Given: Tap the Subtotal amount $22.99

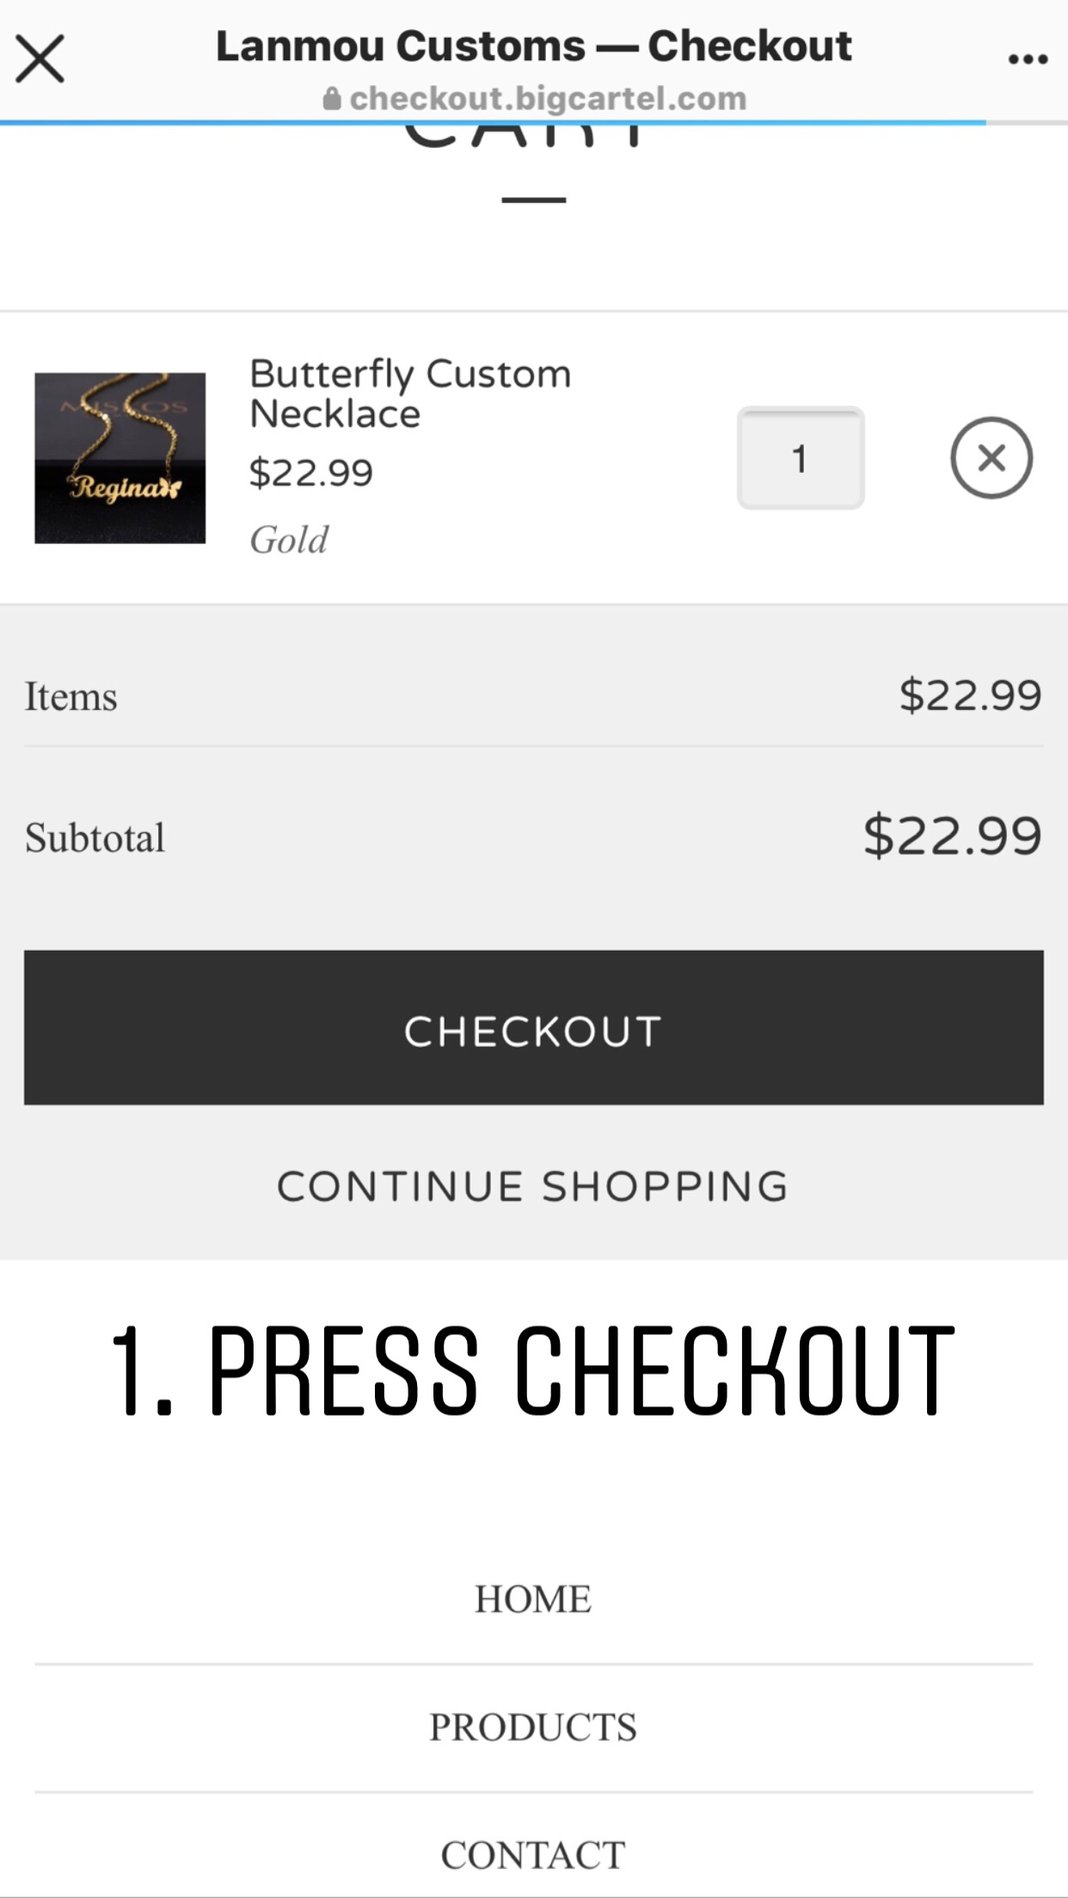Looking at the screenshot, I should pyautogui.click(x=953, y=836).
